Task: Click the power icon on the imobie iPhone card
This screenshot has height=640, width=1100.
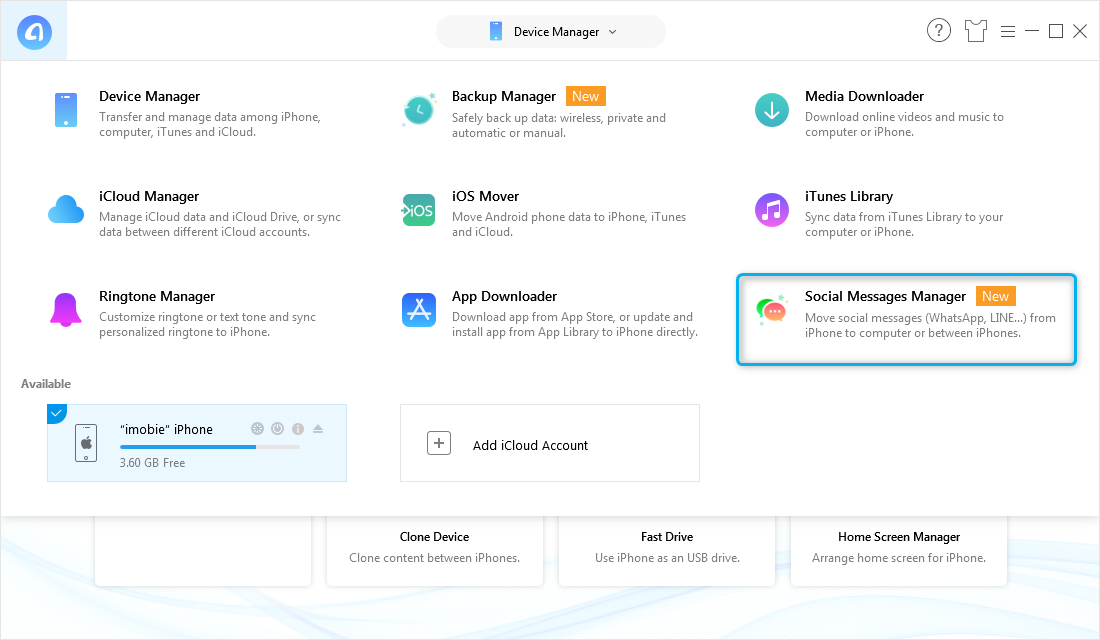Action: [x=278, y=429]
